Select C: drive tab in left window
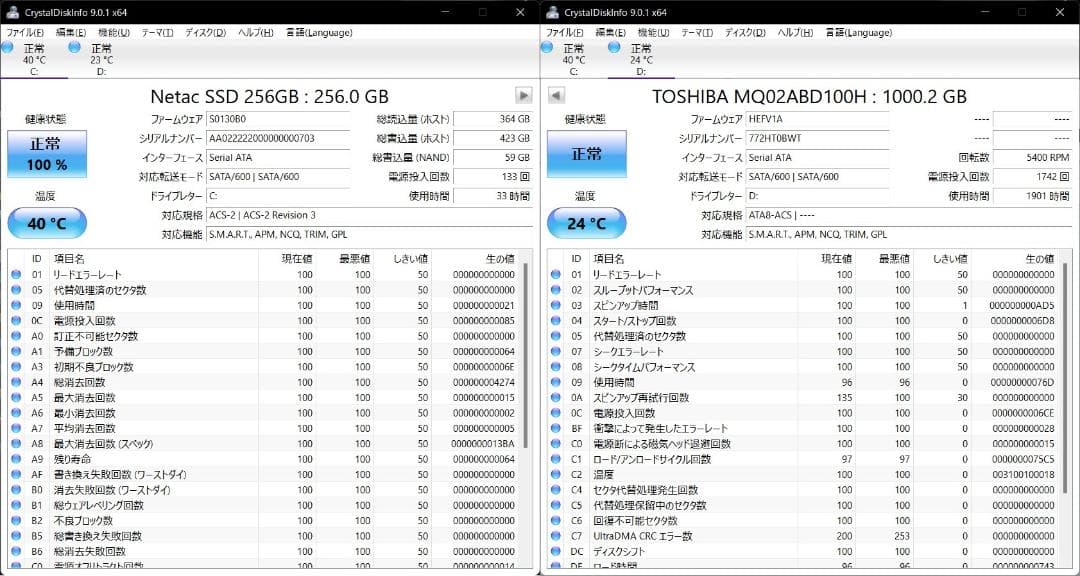 [x=34, y=59]
